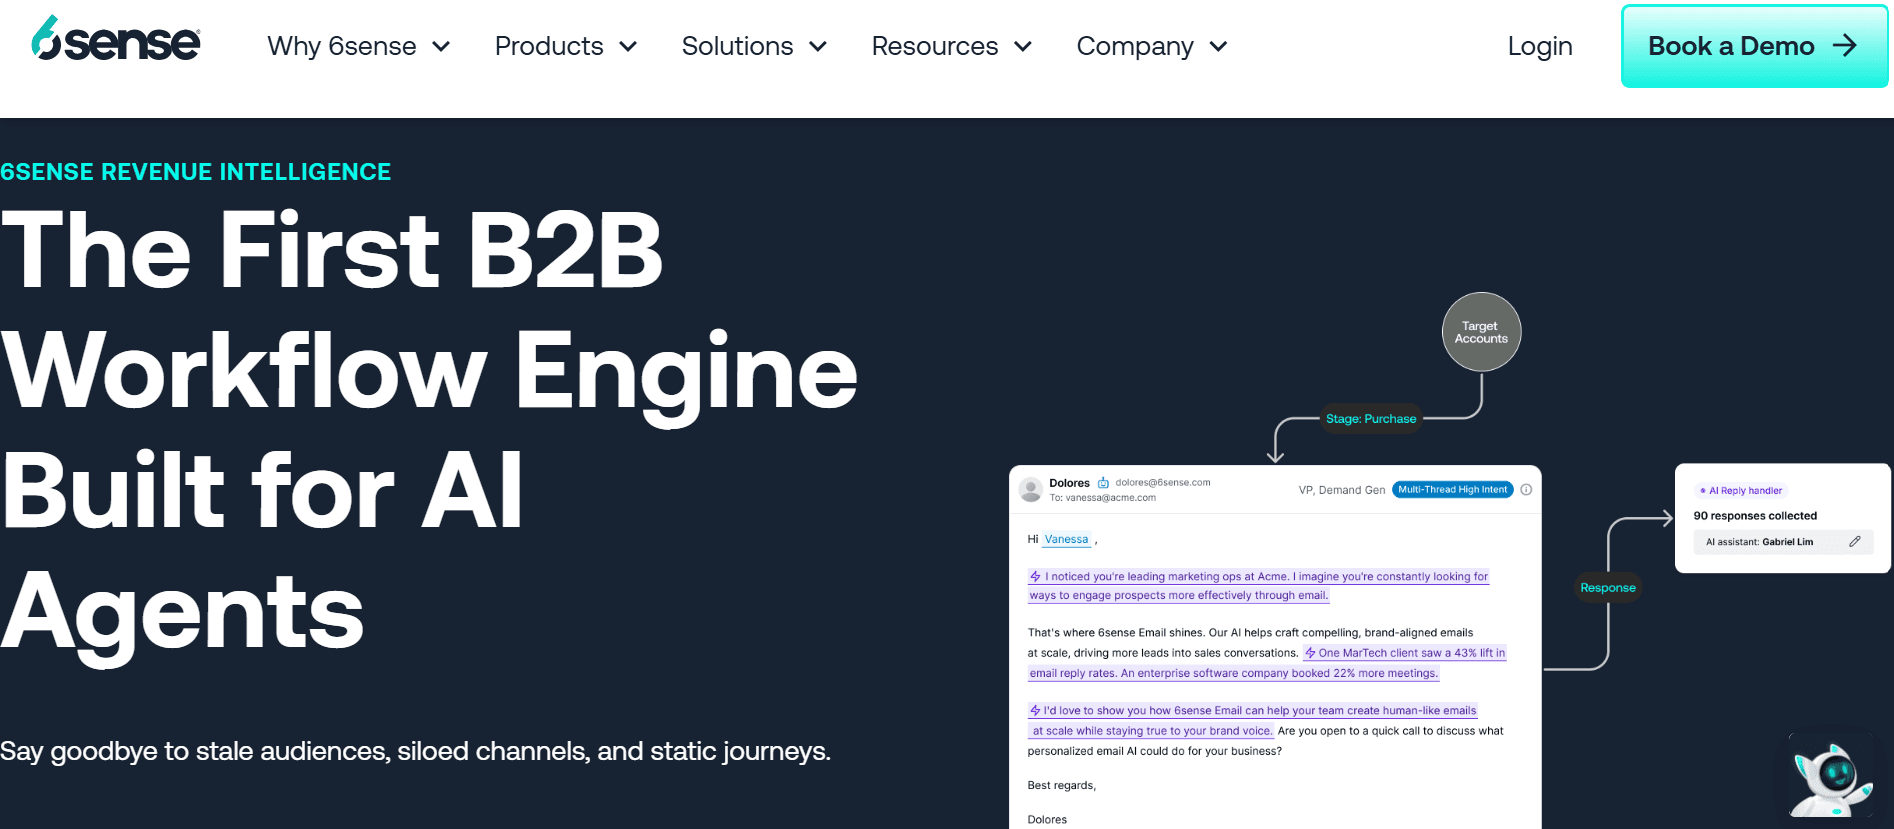Click the Response label on the flow
1894x829 pixels.
pos(1608,588)
